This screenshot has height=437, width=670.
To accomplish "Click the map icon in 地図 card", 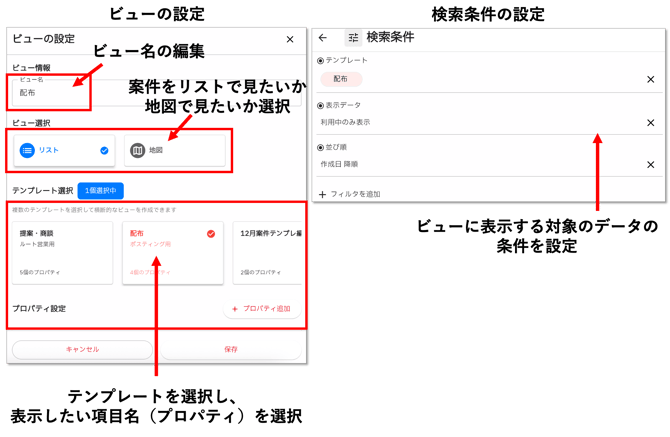I will point(137,150).
